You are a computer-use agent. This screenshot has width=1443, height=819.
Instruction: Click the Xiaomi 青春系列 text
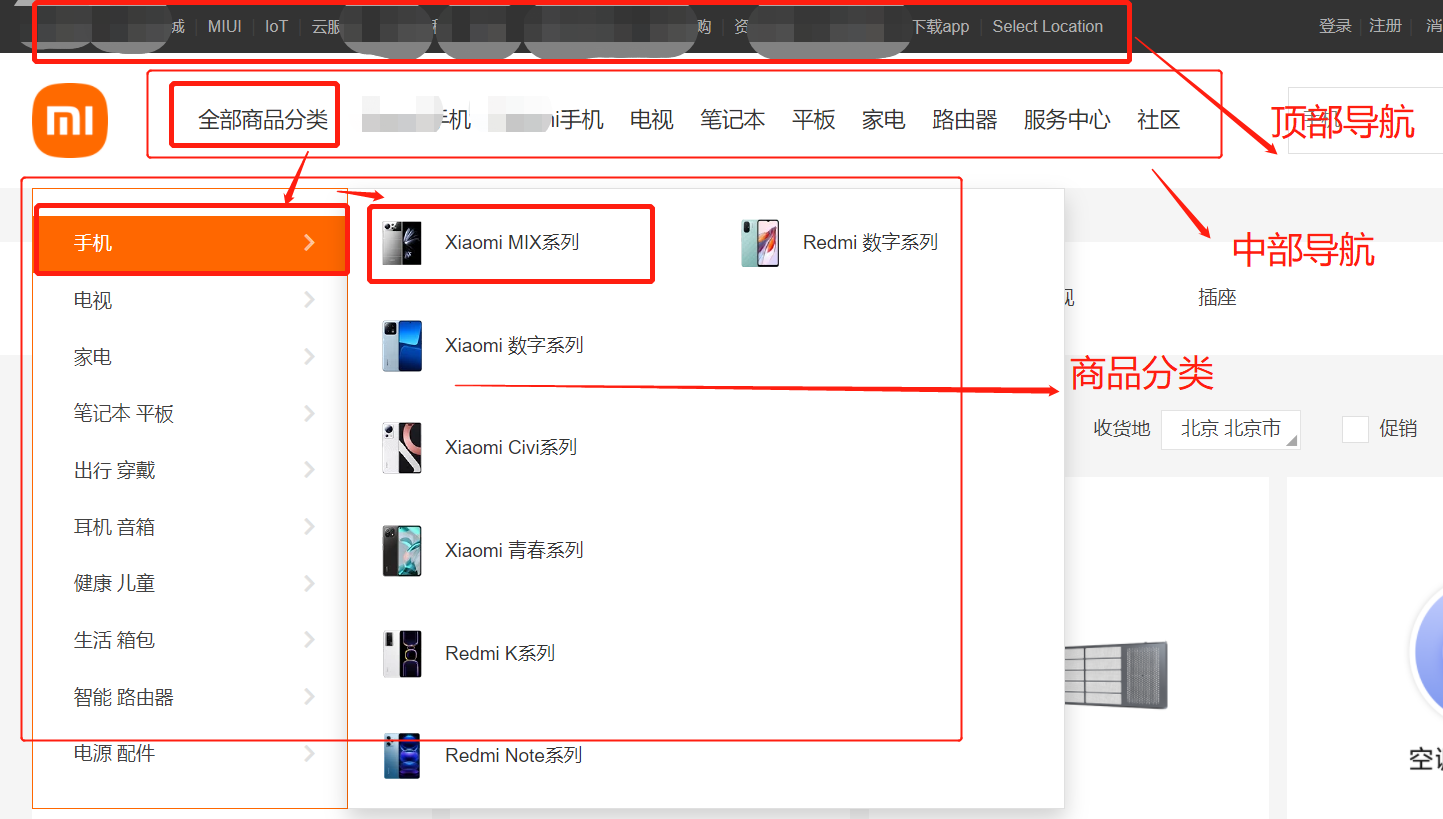(514, 550)
